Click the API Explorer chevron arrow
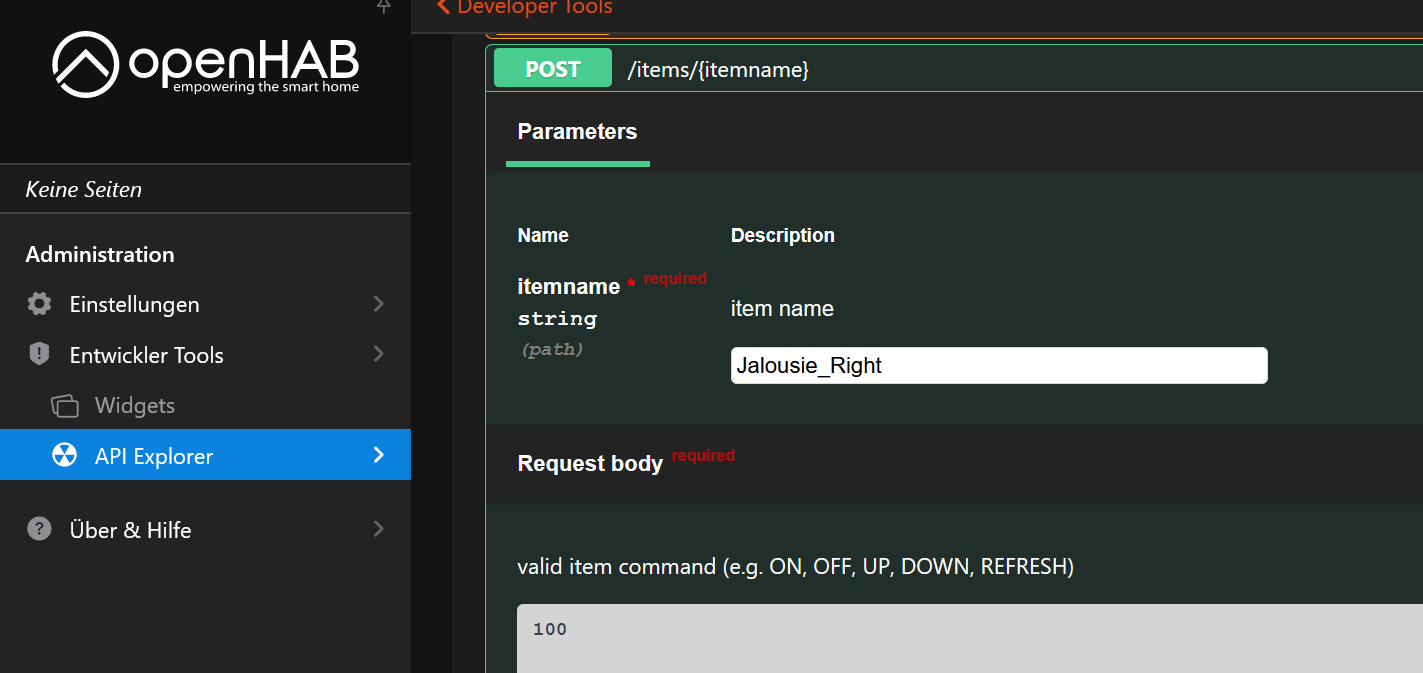Viewport: 1423px width, 673px height. [x=379, y=455]
